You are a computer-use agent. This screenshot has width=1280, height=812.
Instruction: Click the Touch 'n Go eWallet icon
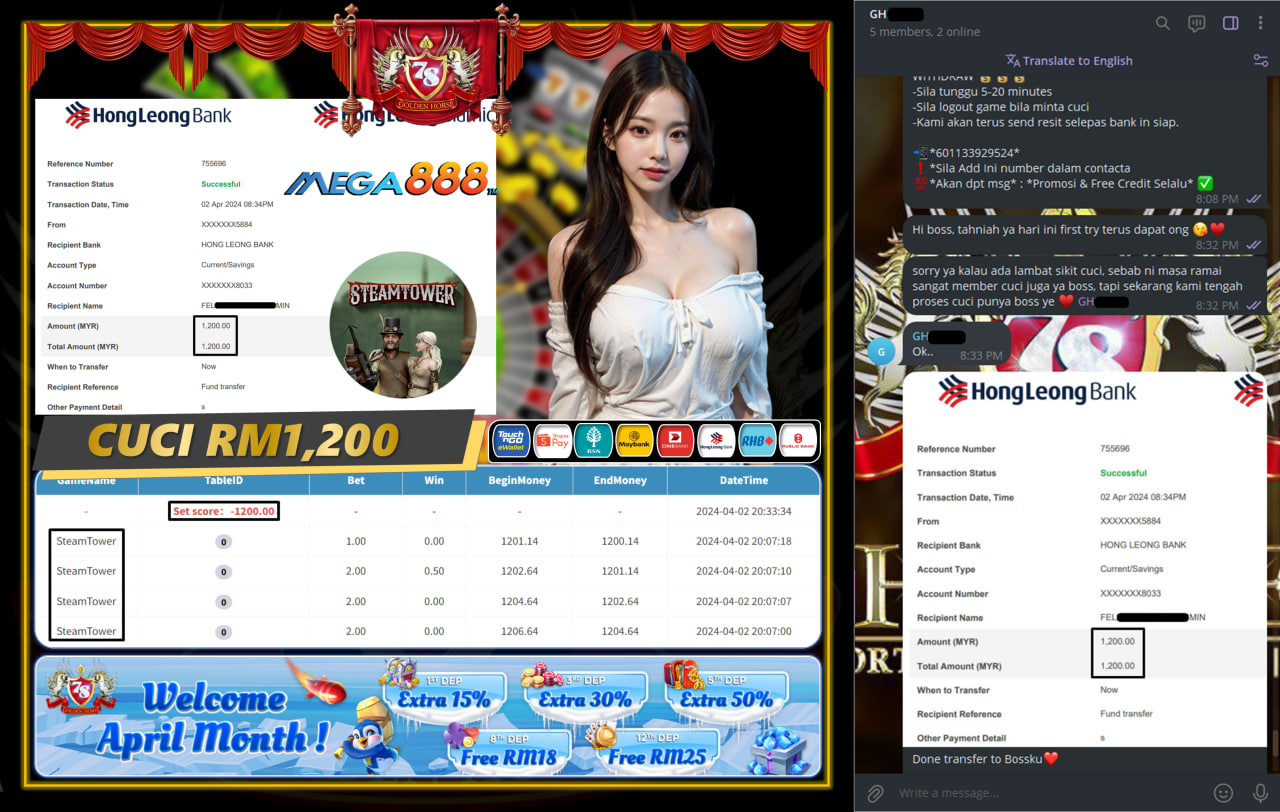pyautogui.click(x=511, y=441)
